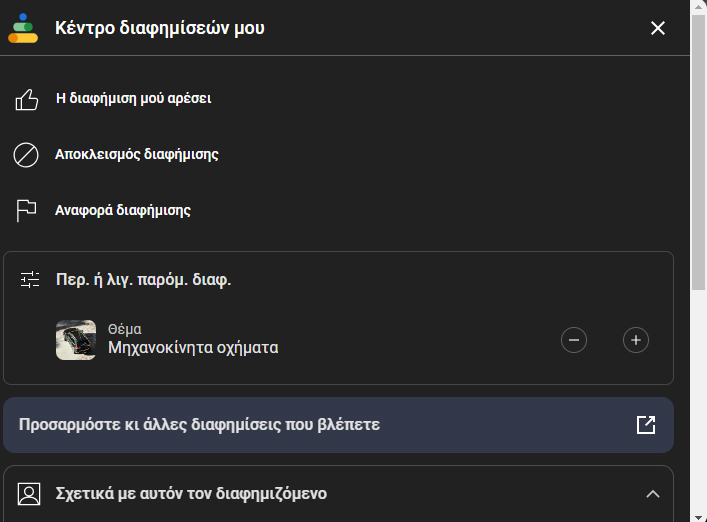Show more Μηχανοκίνητα οχήματα ads with plus
Screen dimensions: 707x522
[x=636, y=340]
